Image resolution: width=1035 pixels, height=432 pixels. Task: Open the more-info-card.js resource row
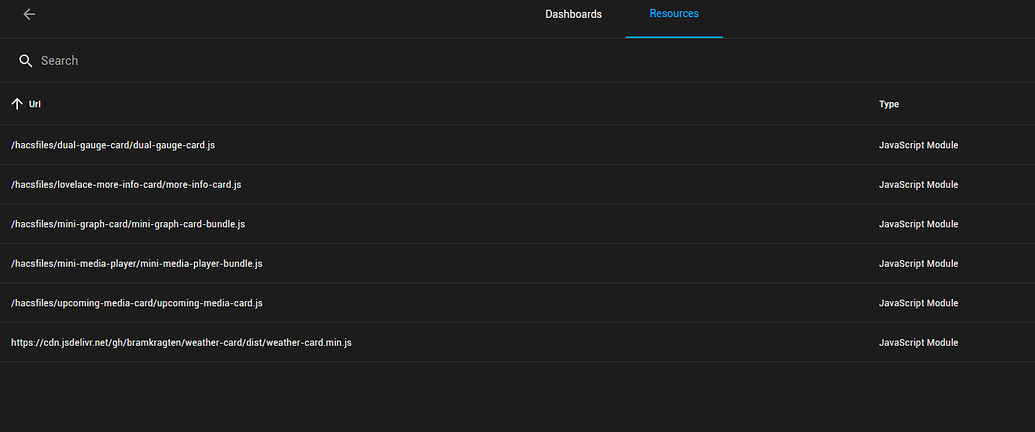(x=126, y=185)
